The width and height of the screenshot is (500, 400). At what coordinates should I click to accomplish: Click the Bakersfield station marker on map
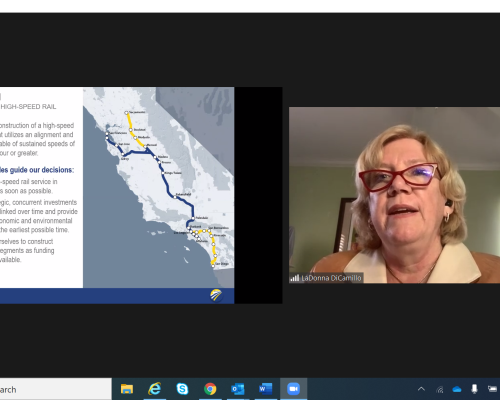(x=175, y=197)
